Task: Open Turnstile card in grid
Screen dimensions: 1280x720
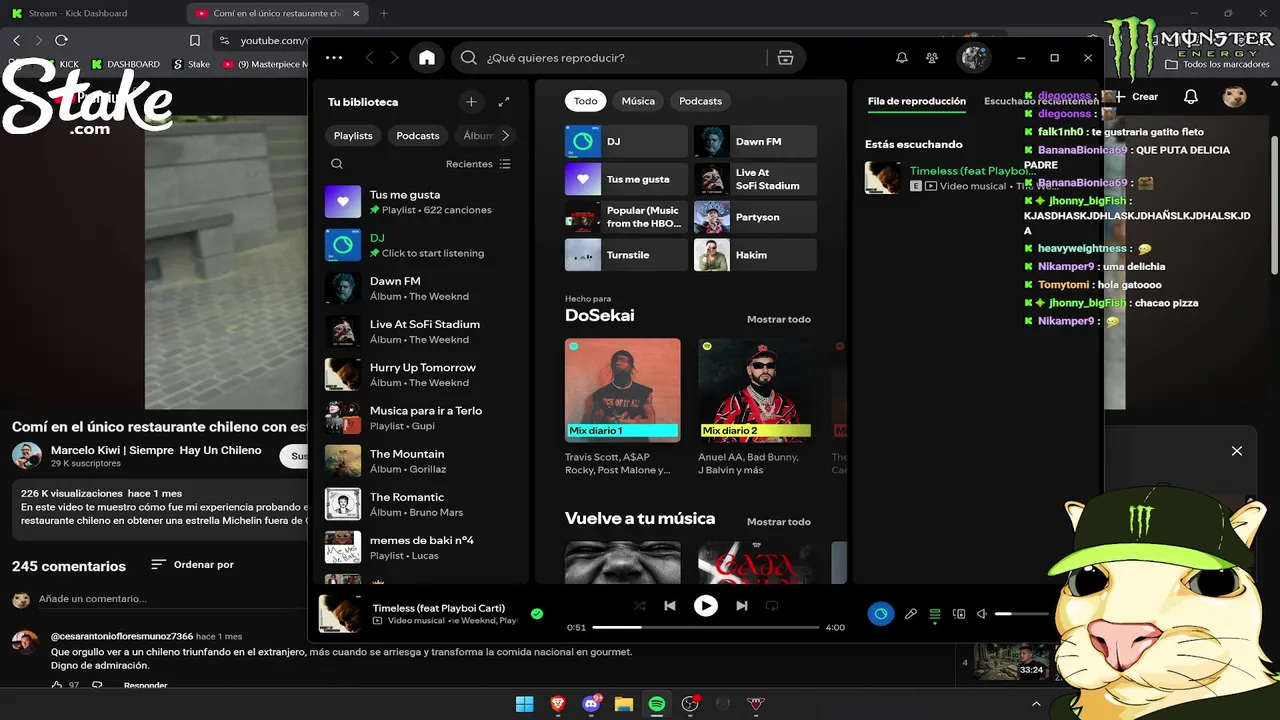Action: [x=626, y=255]
